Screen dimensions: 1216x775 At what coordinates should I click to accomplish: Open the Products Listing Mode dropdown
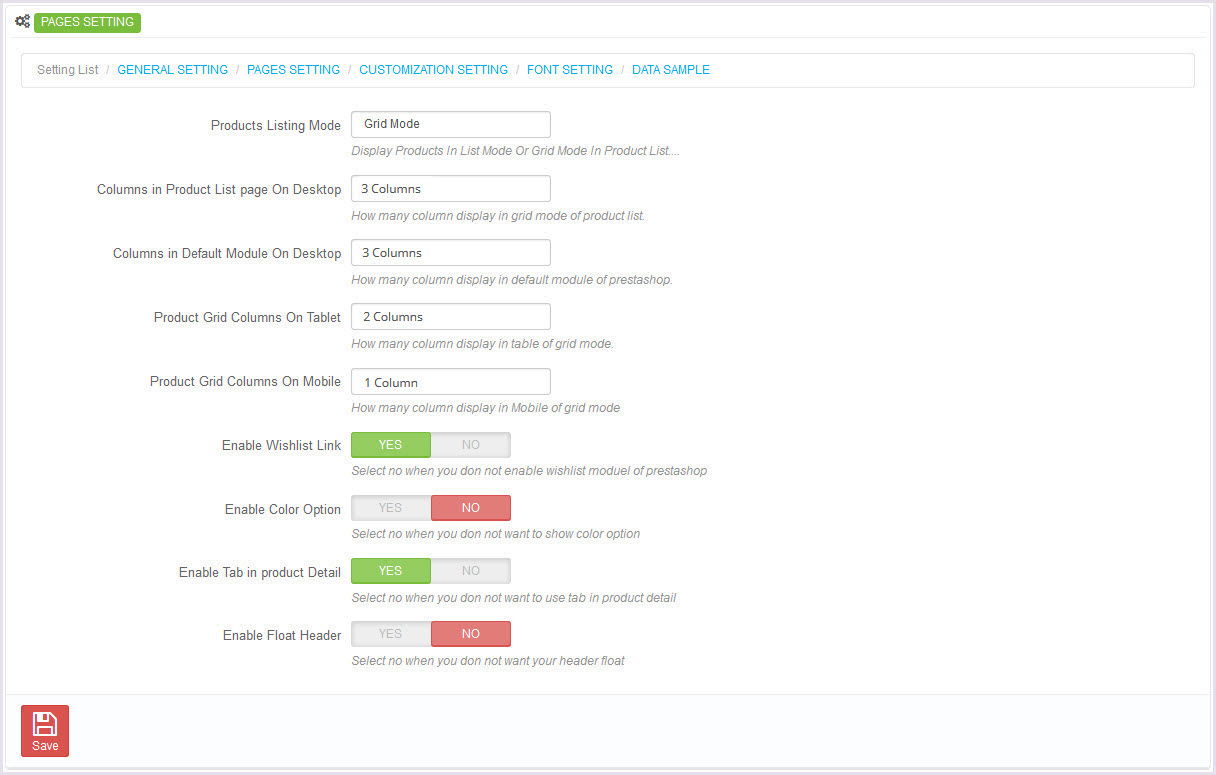(x=450, y=124)
